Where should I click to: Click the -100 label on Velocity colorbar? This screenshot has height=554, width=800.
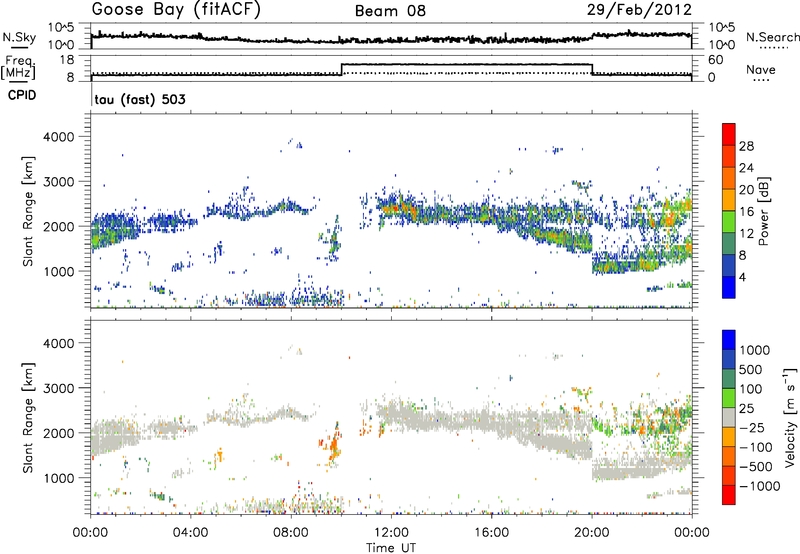click(x=756, y=447)
